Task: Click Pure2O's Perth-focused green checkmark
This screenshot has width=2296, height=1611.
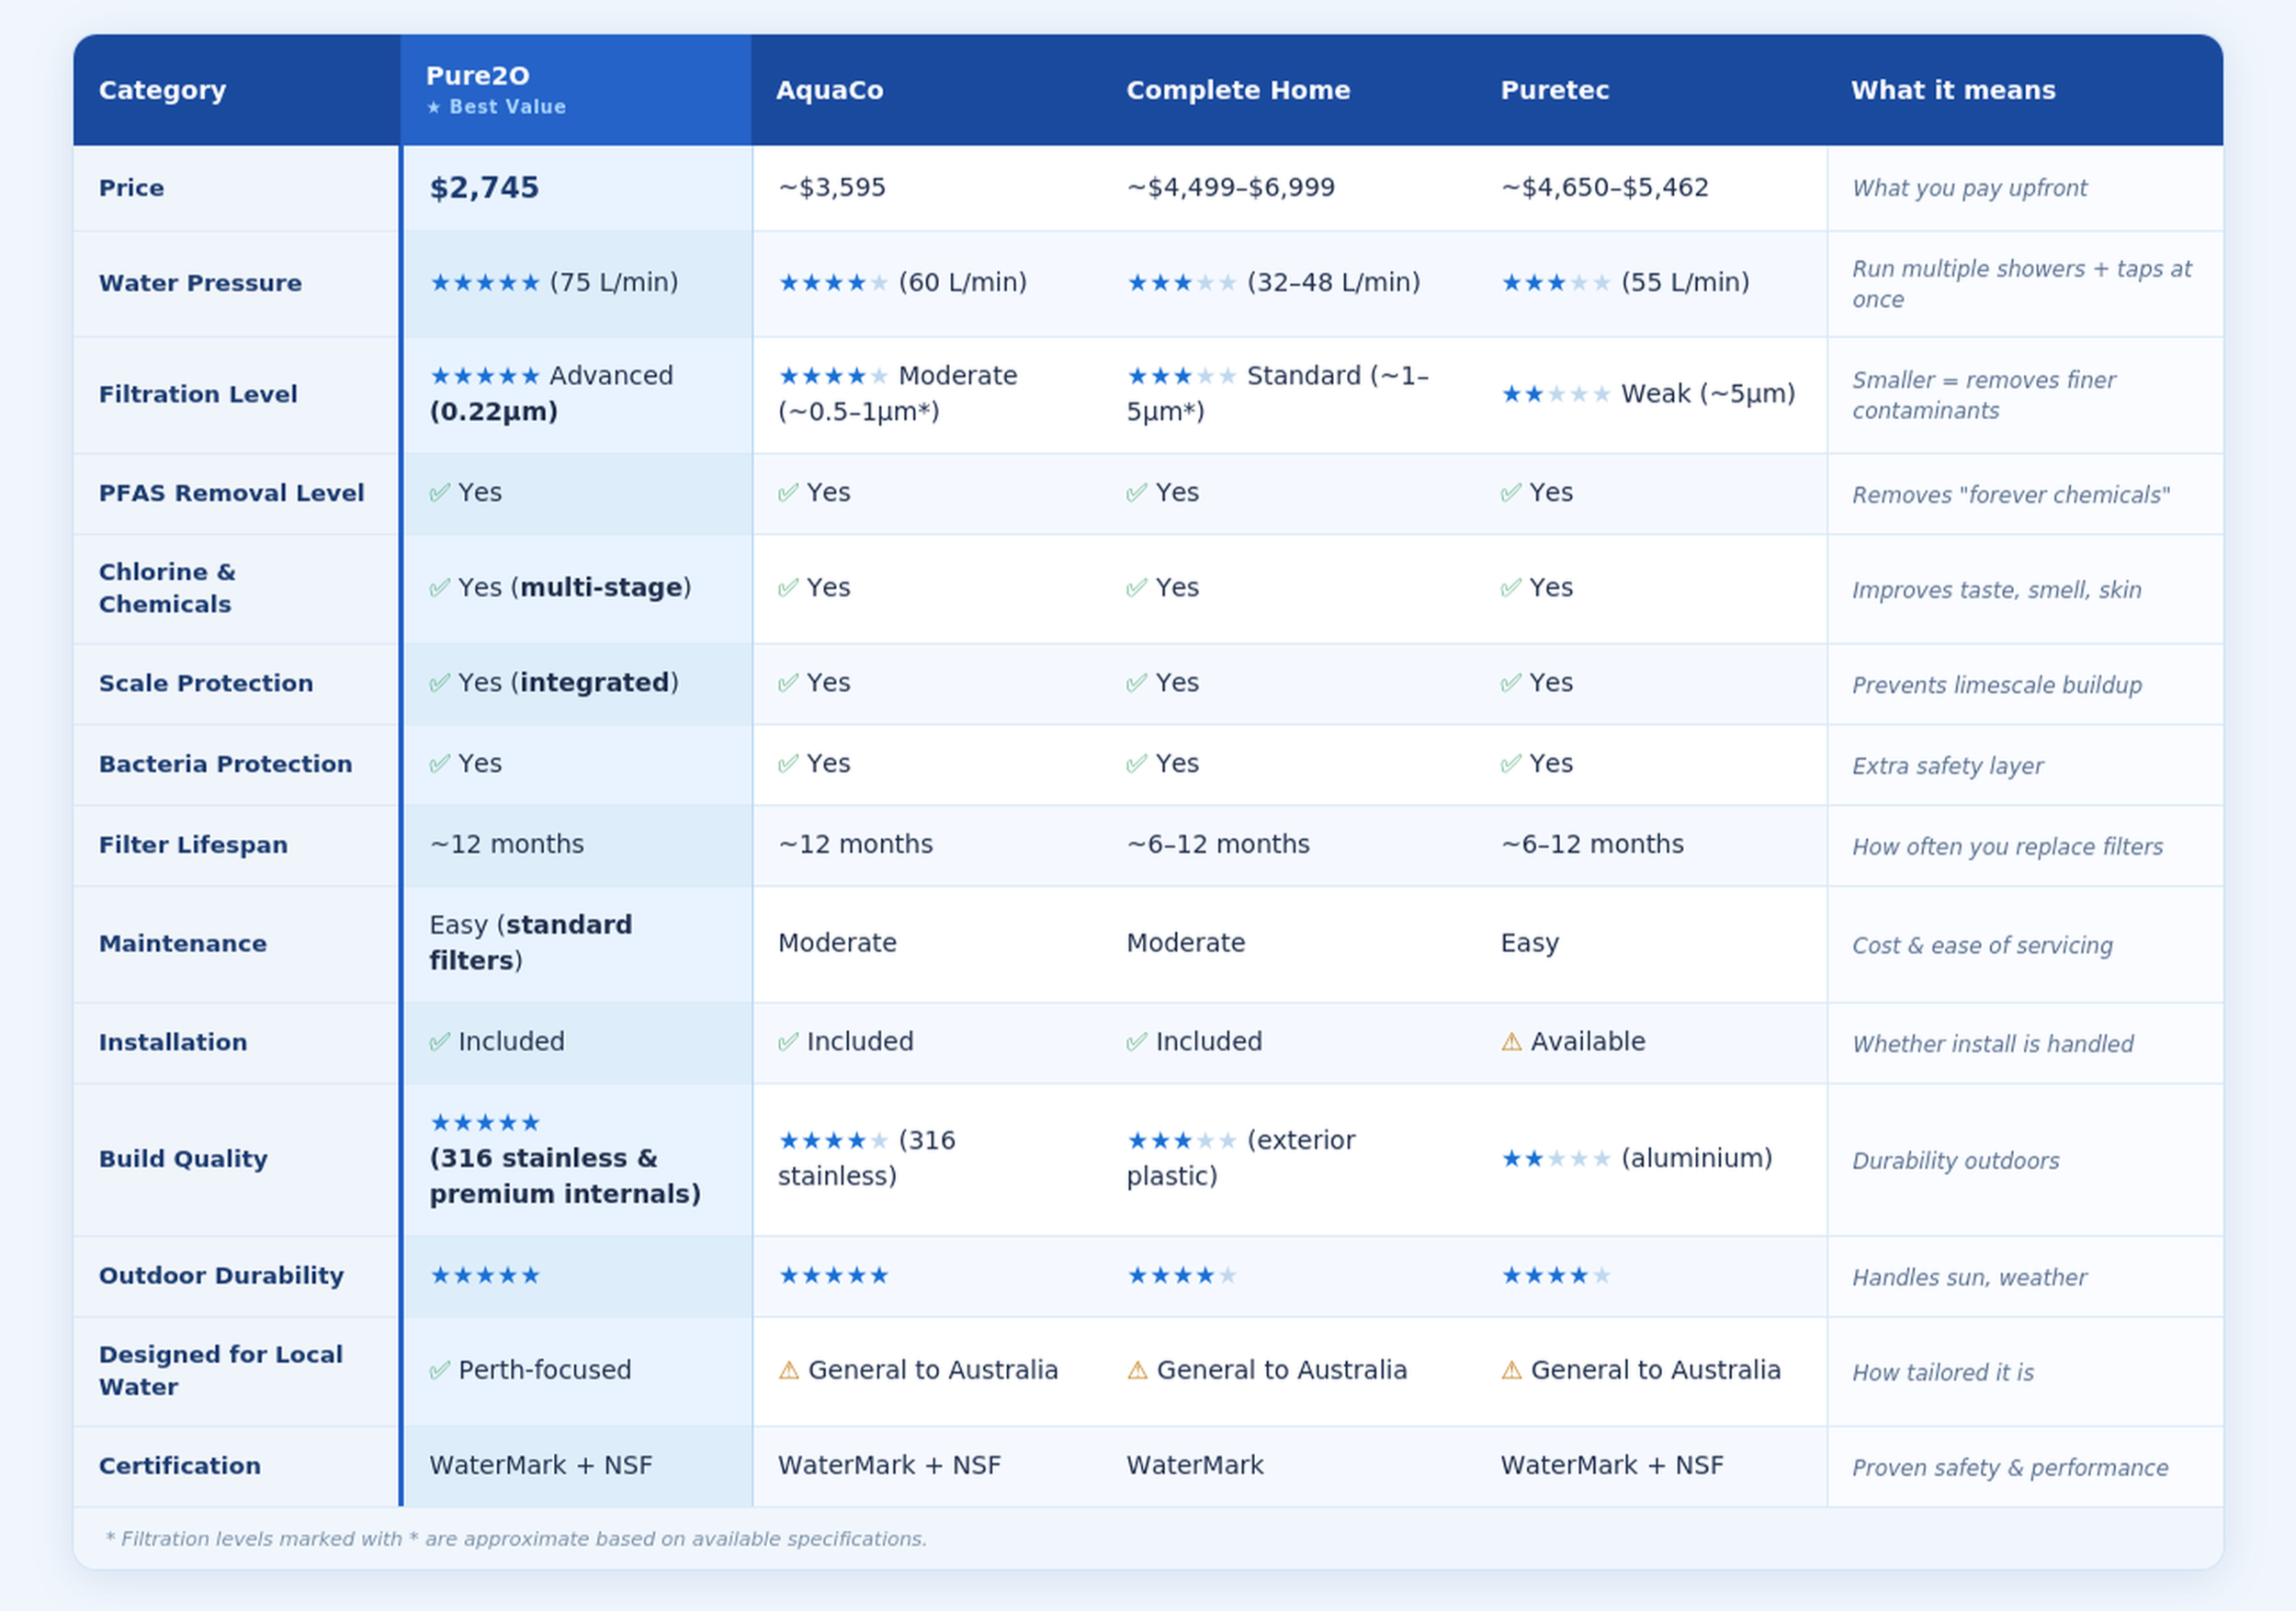Action: 439,1370
